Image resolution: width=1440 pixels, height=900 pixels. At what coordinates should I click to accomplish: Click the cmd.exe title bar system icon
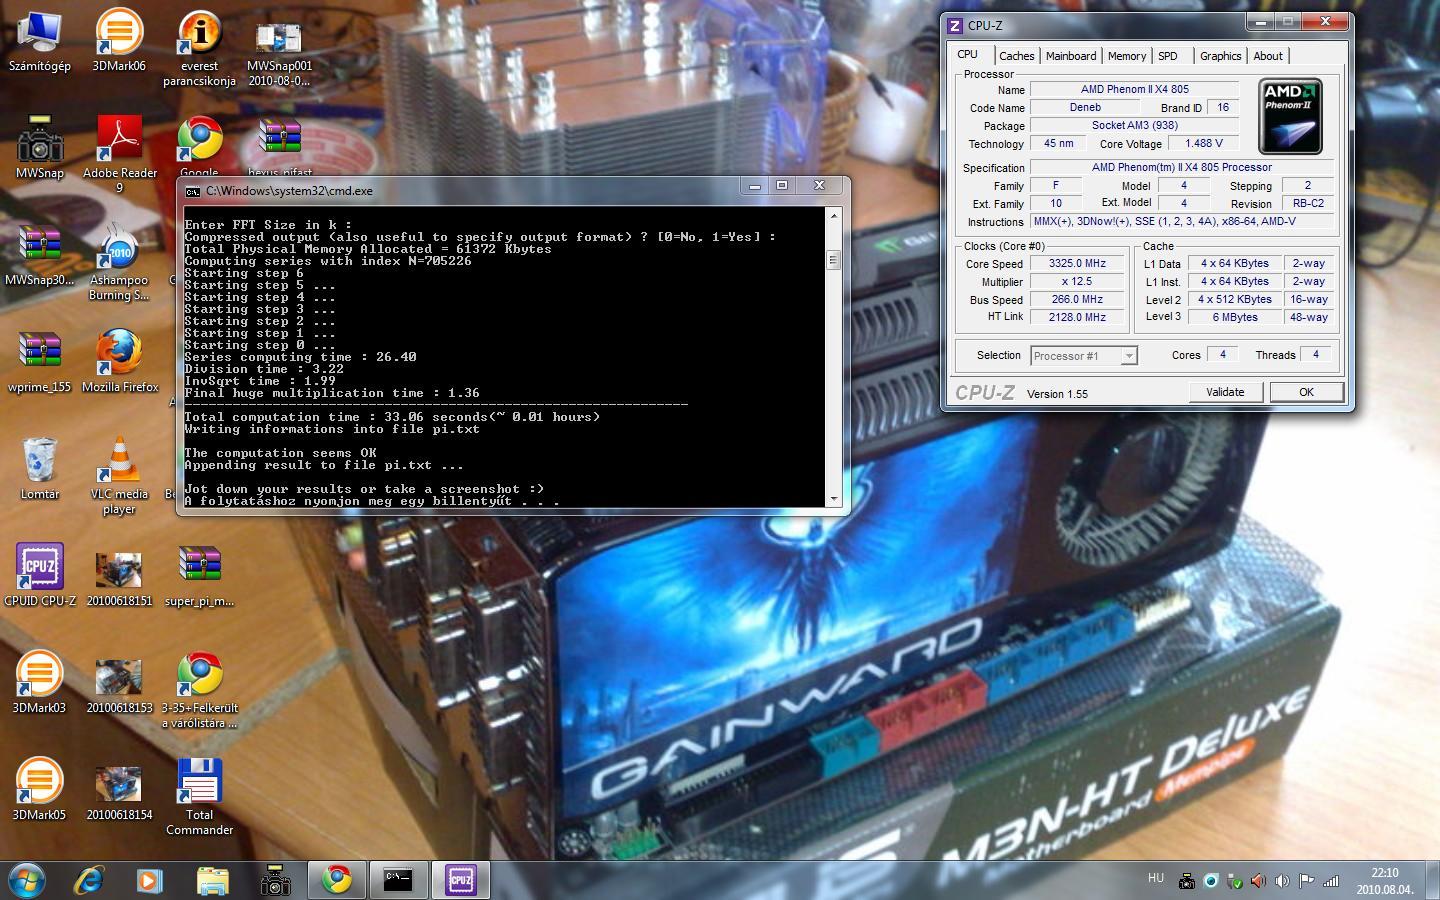point(193,190)
